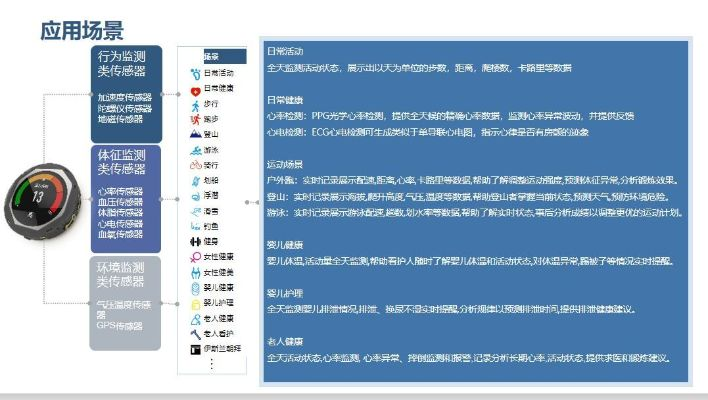The height and width of the screenshot is (400, 708).
Task: Click the 老人看护 icon
Action: tap(195, 333)
